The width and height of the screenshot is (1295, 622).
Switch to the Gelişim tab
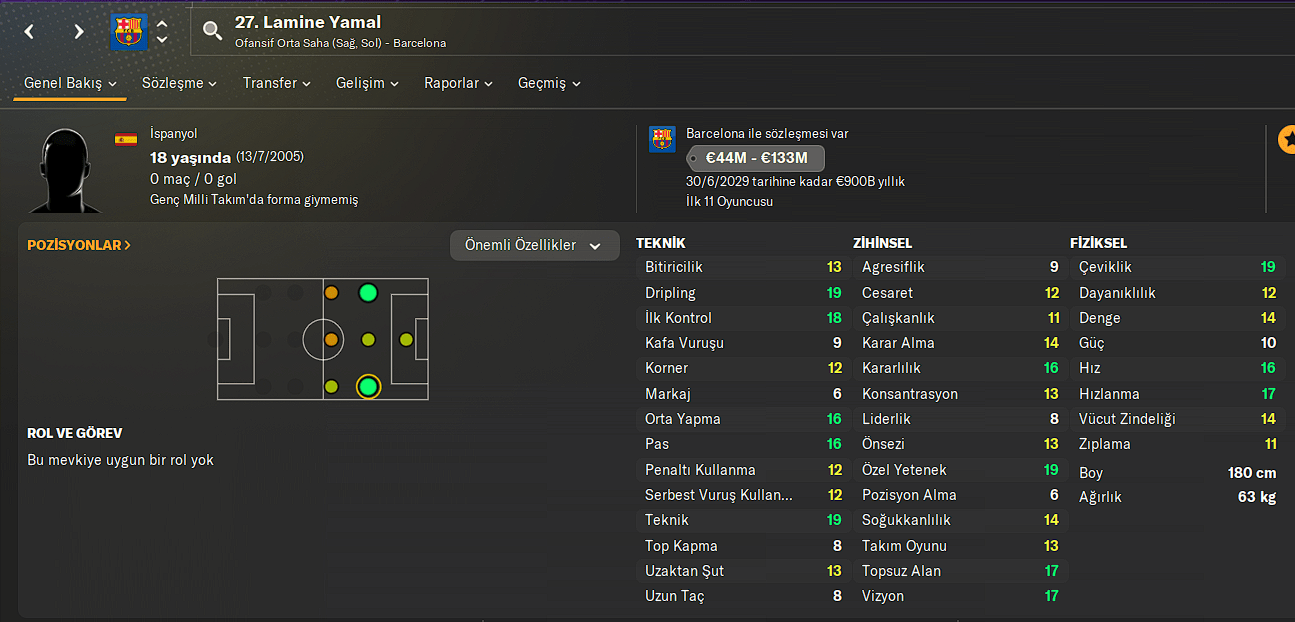pos(367,84)
